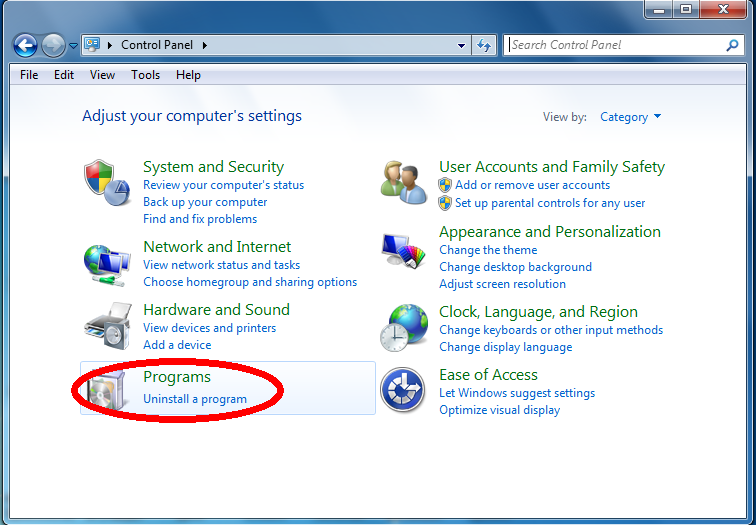The height and width of the screenshot is (525, 756).
Task: Open the Network and Internet category
Action: point(217,247)
